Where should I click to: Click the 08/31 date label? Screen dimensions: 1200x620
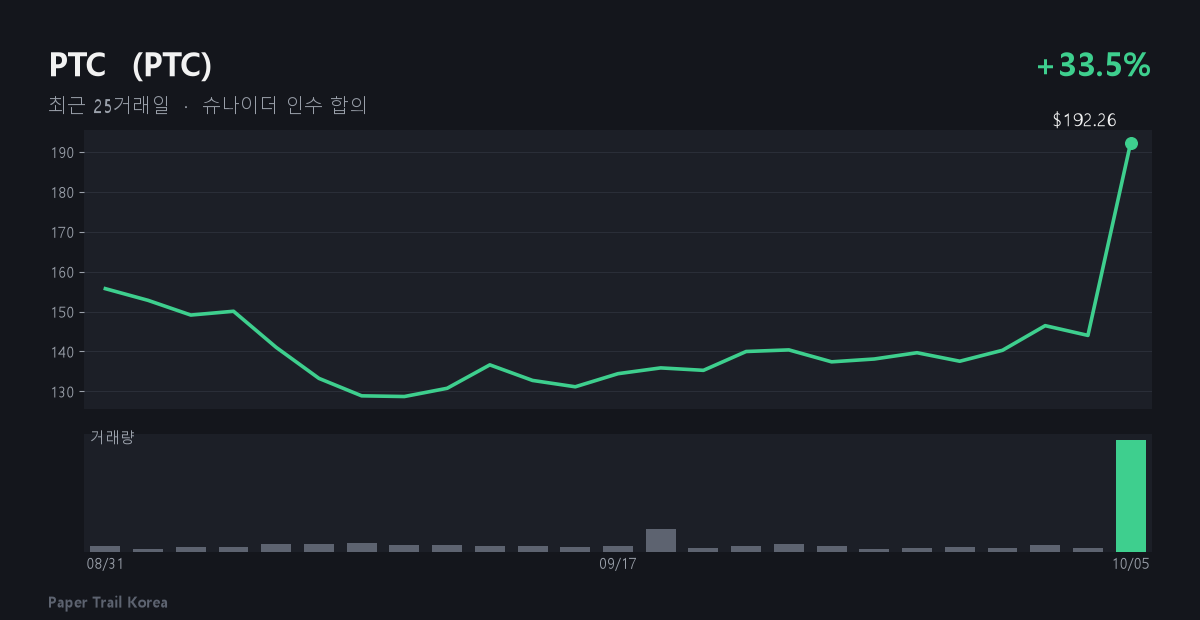(x=105, y=564)
